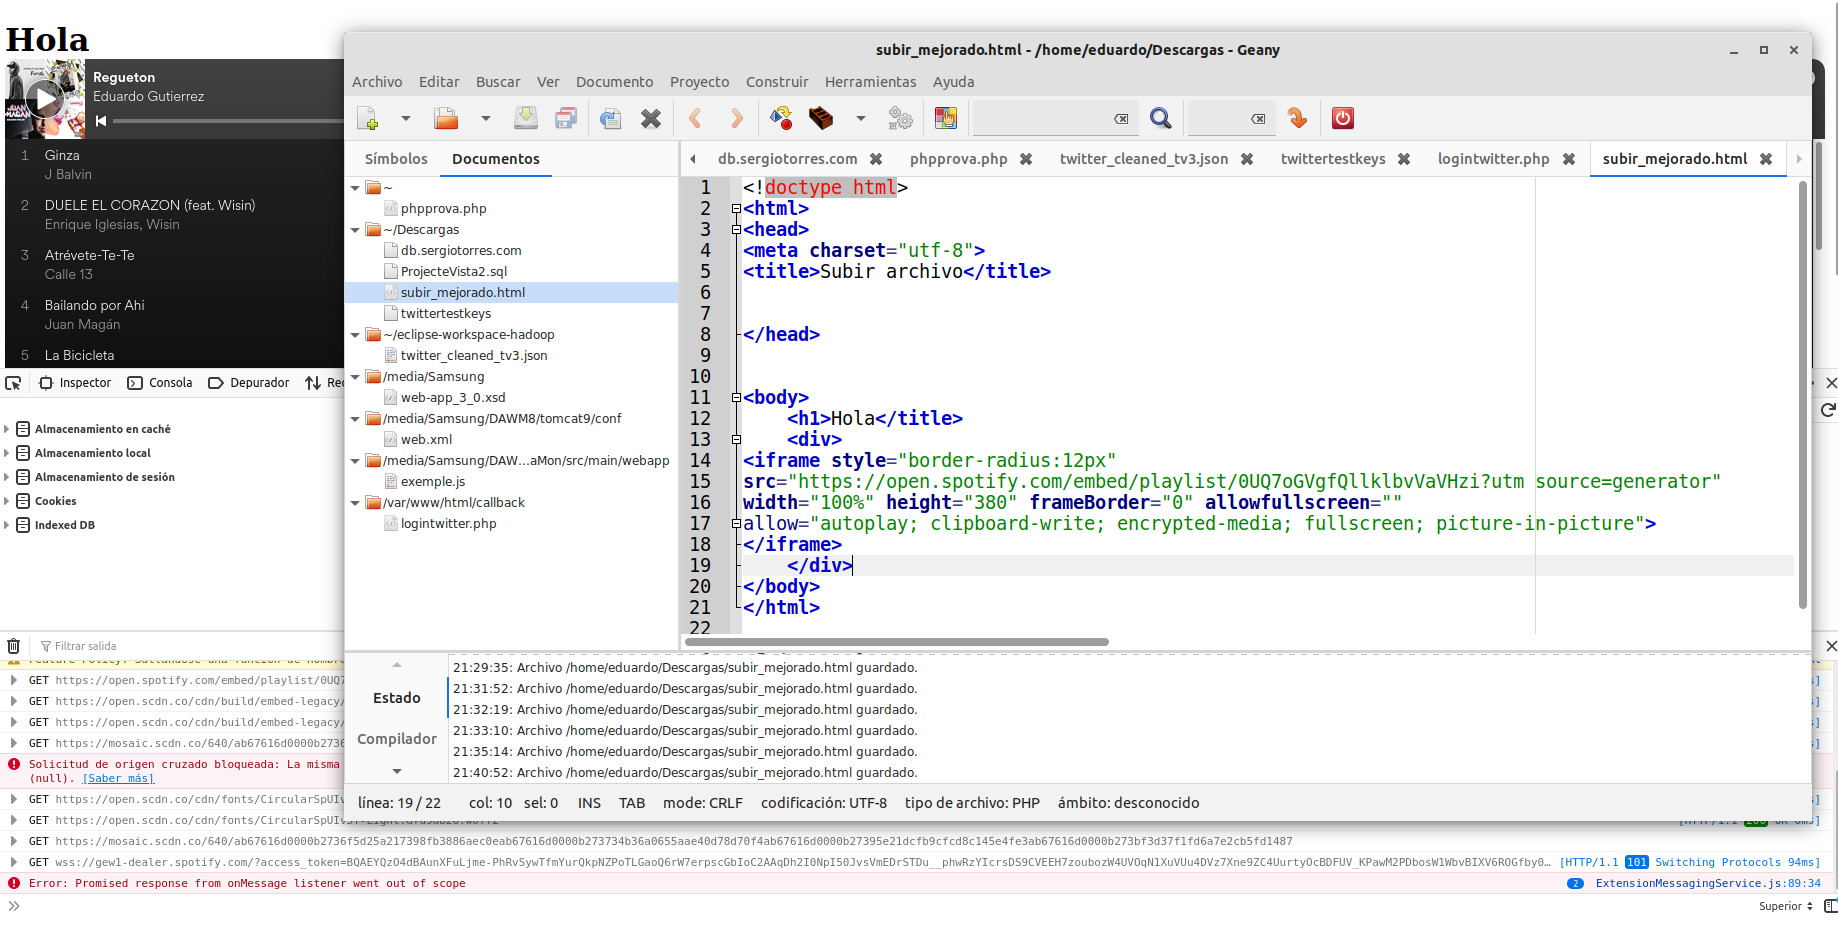1838x934 pixels.
Task: Open the color chooser icon
Action: tap(946, 118)
